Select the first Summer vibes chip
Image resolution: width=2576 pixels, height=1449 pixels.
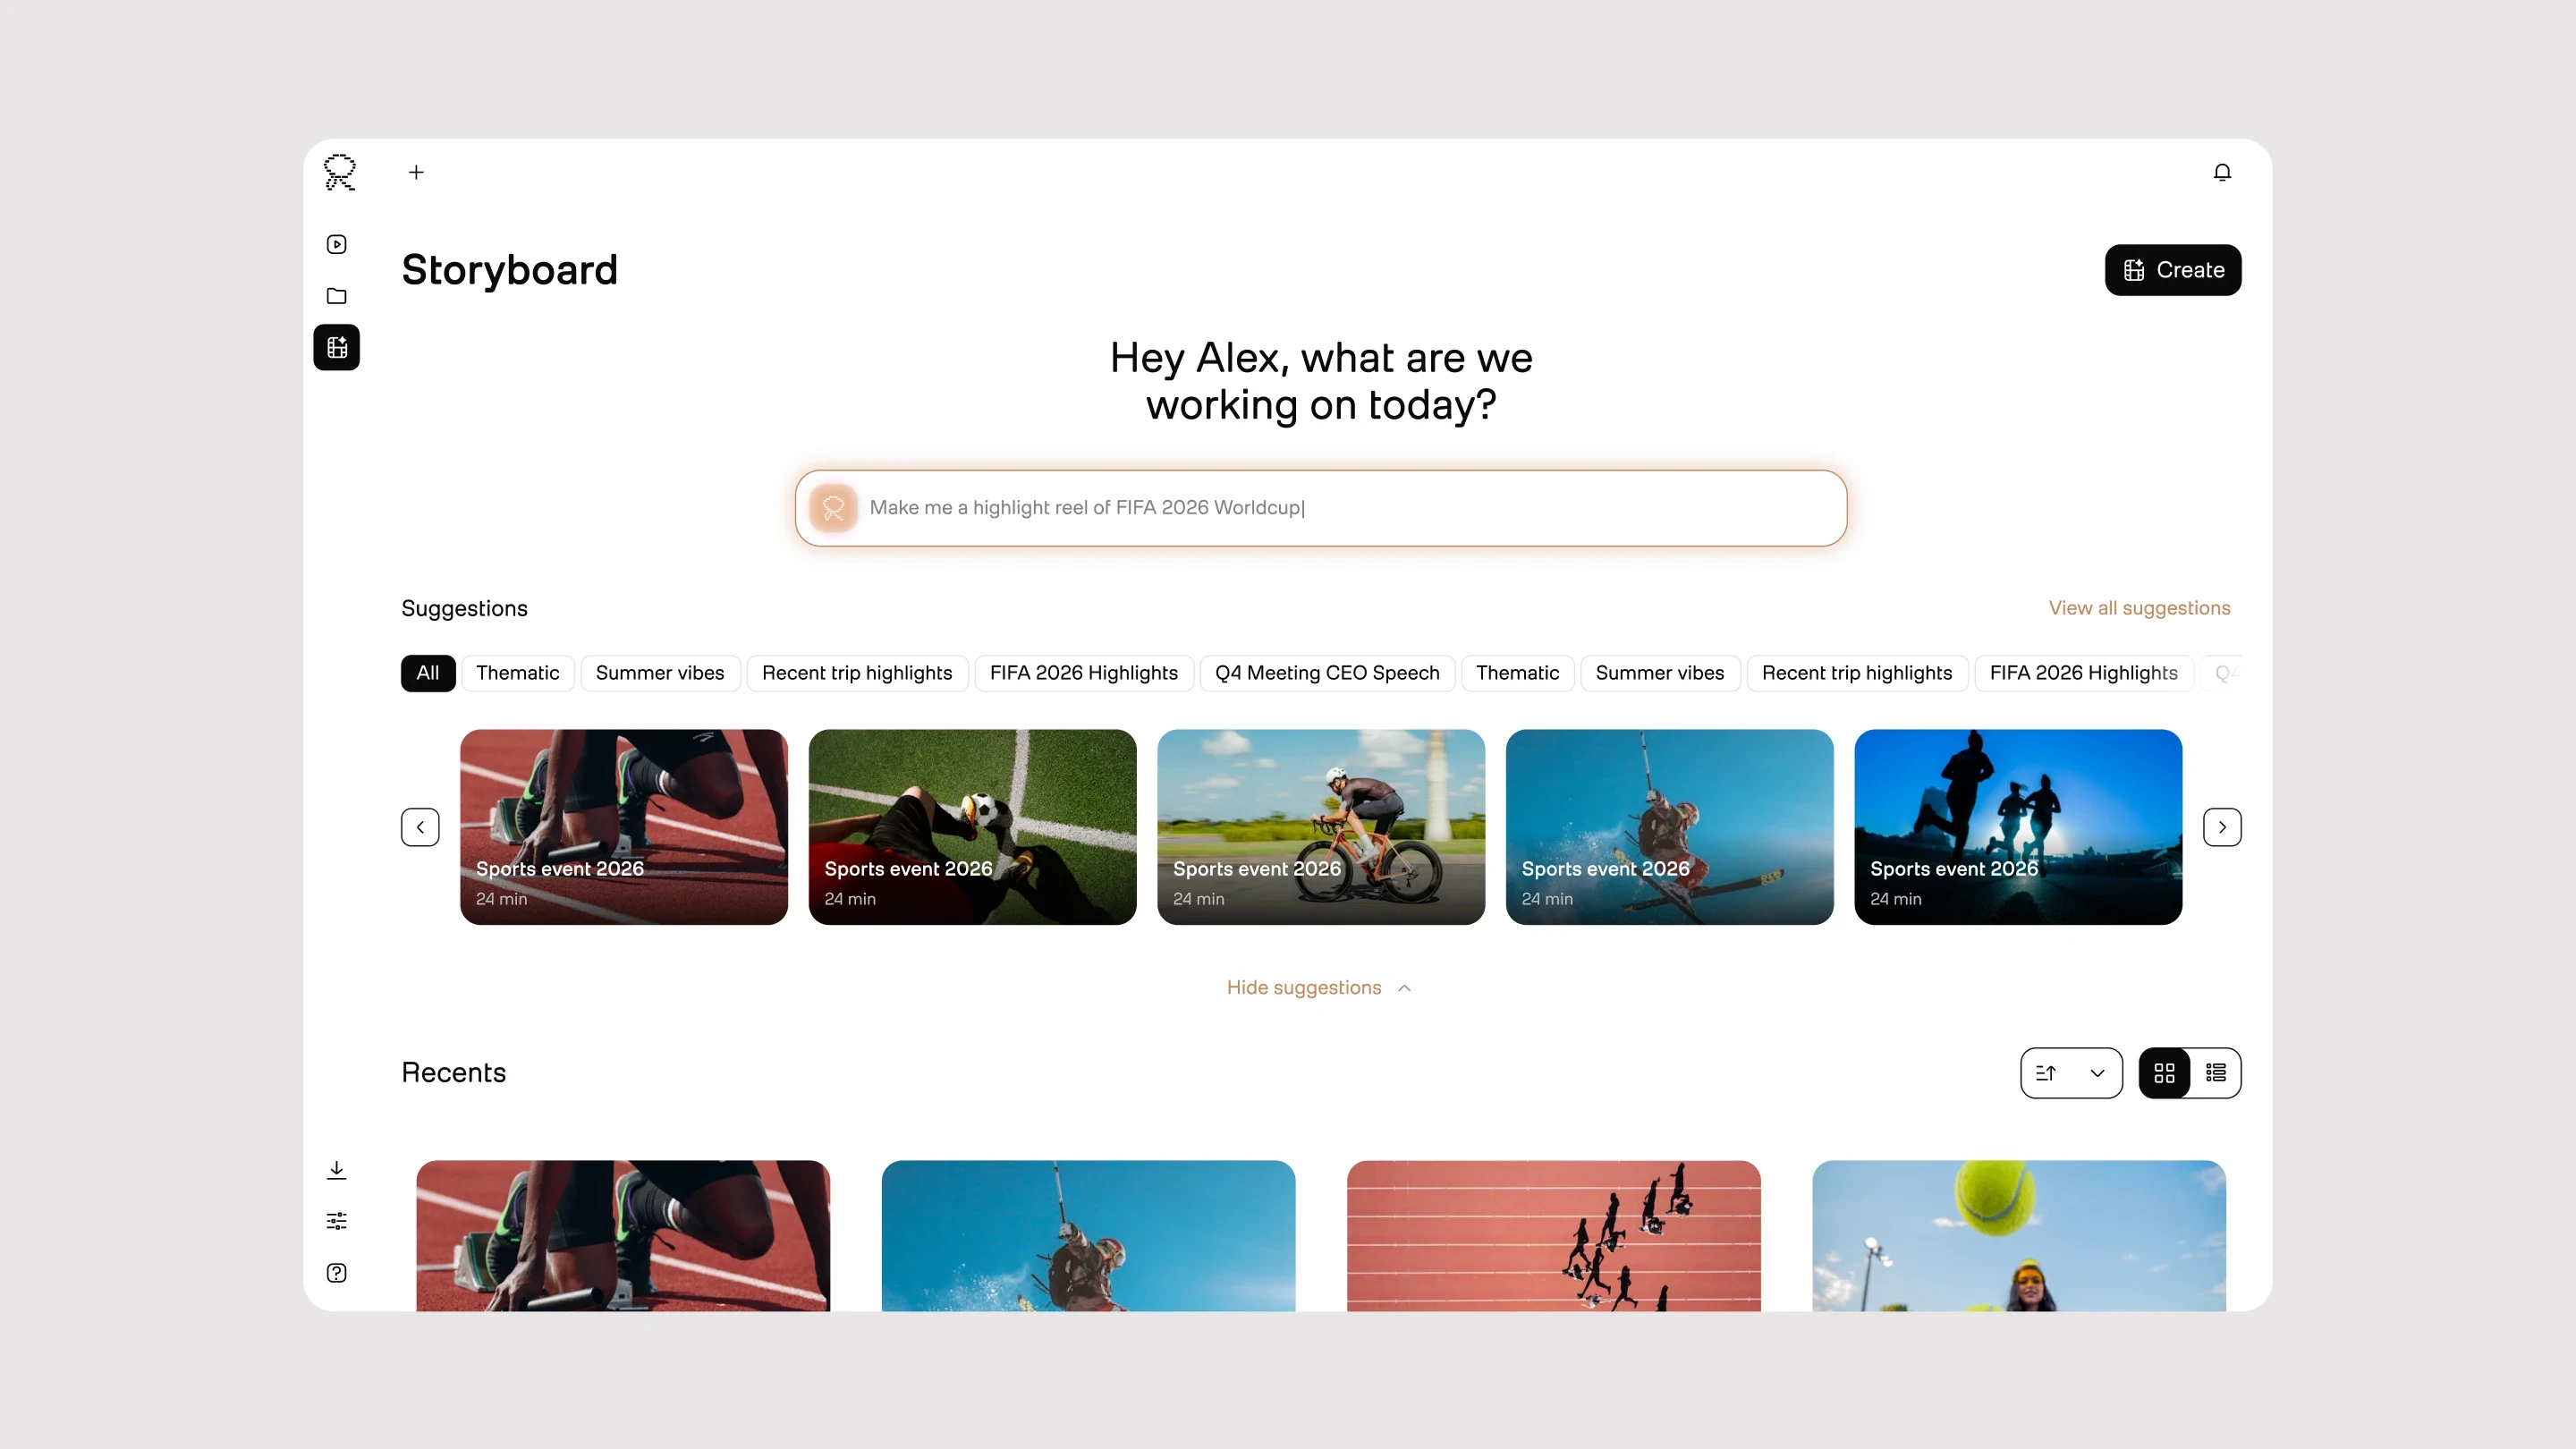[x=660, y=673]
